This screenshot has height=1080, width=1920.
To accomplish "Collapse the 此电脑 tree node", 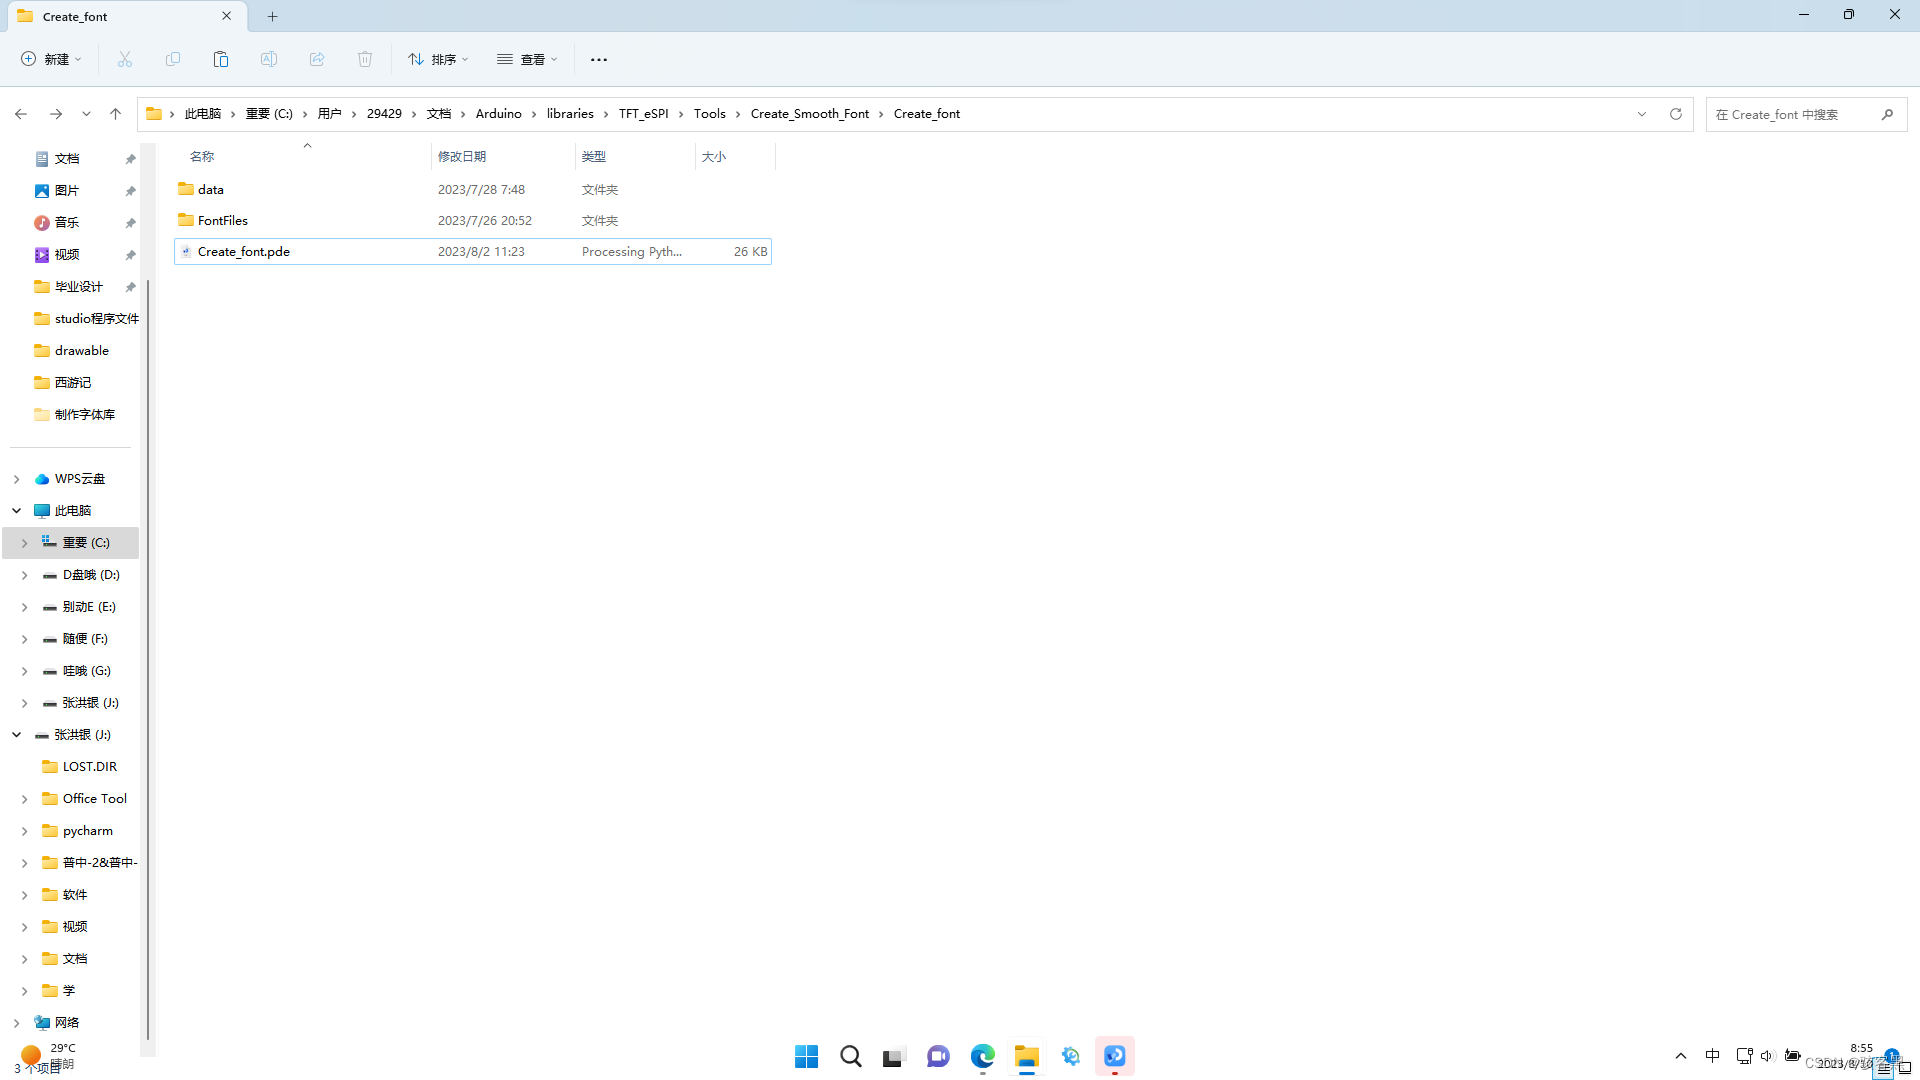I will [x=16, y=510].
